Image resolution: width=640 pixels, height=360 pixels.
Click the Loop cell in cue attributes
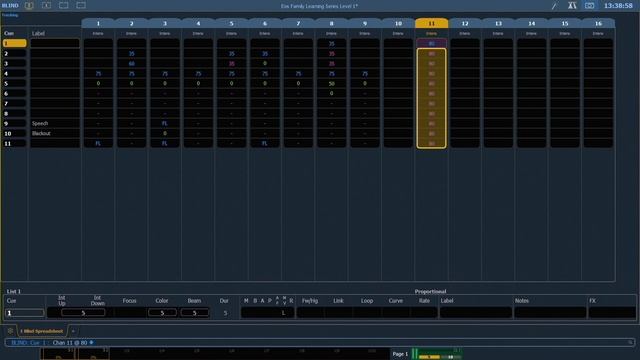coord(367,313)
